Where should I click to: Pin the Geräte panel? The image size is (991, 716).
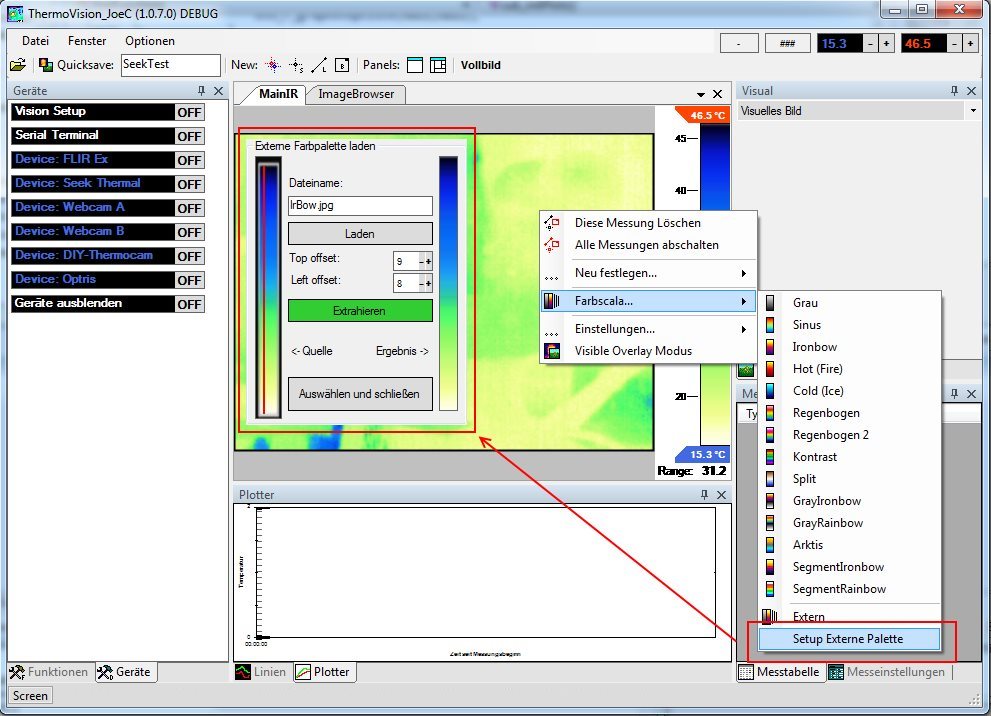201,91
